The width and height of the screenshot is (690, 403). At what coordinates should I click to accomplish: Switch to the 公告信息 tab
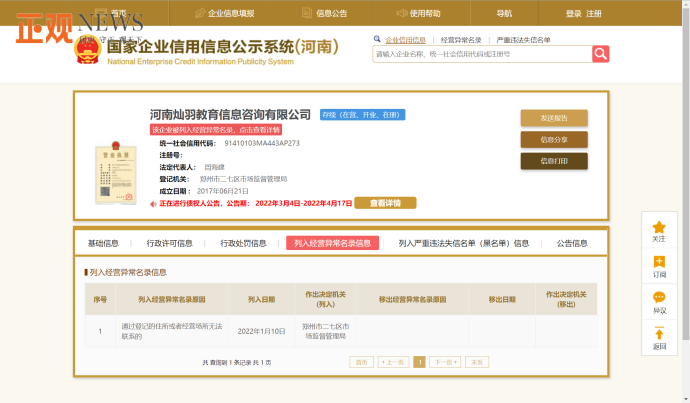(x=572, y=243)
